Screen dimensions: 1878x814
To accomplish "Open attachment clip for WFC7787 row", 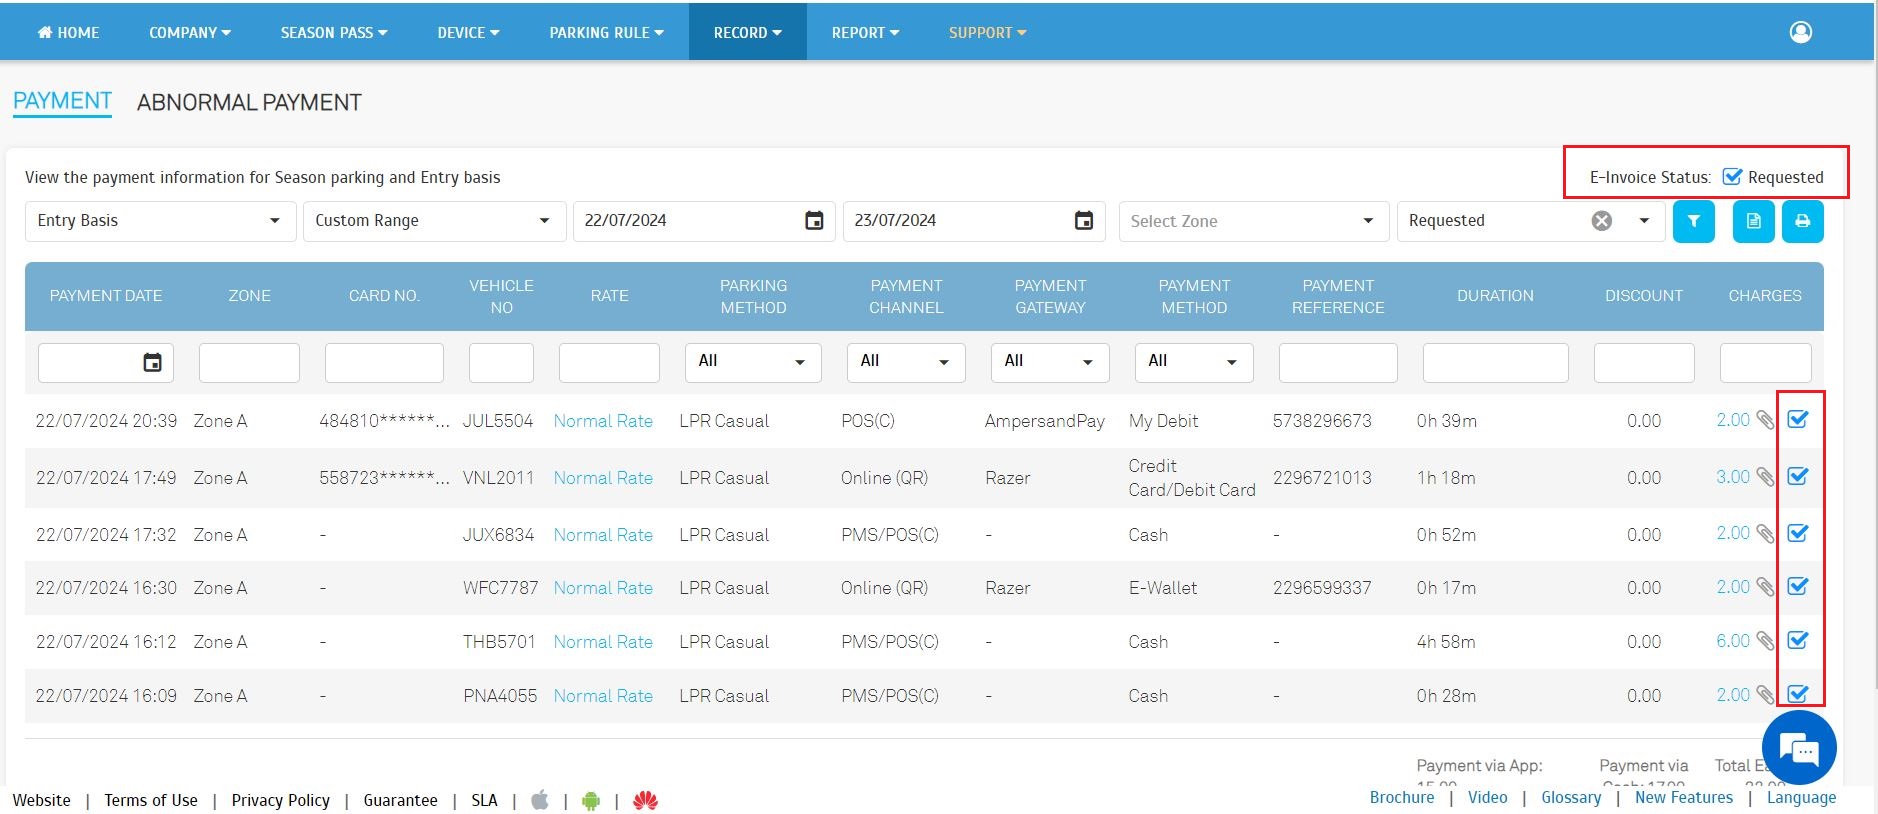I will coord(1765,588).
